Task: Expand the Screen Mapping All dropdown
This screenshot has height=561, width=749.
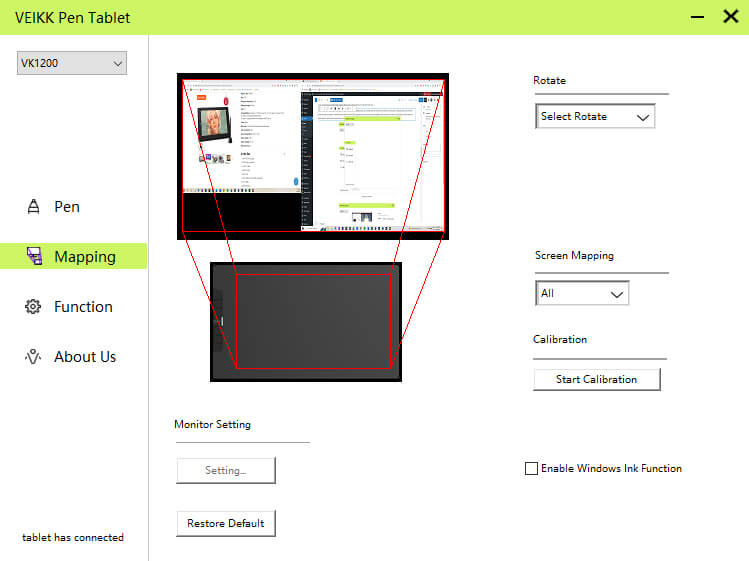Action: pos(582,294)
